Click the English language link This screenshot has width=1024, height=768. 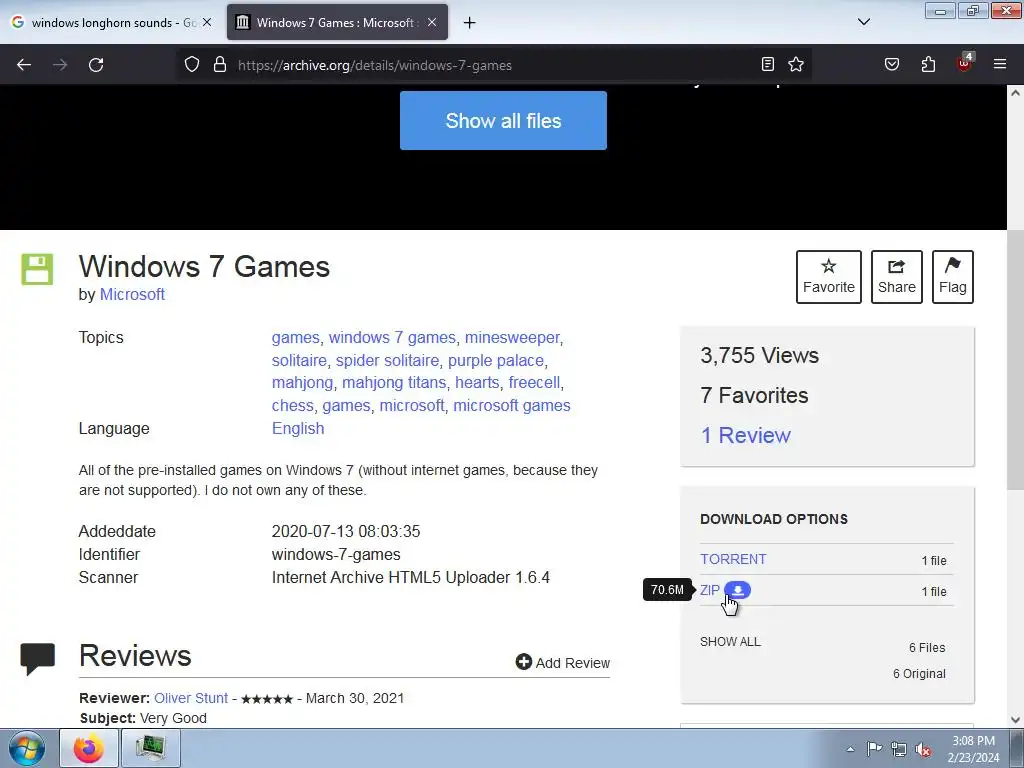coord(298,428)
